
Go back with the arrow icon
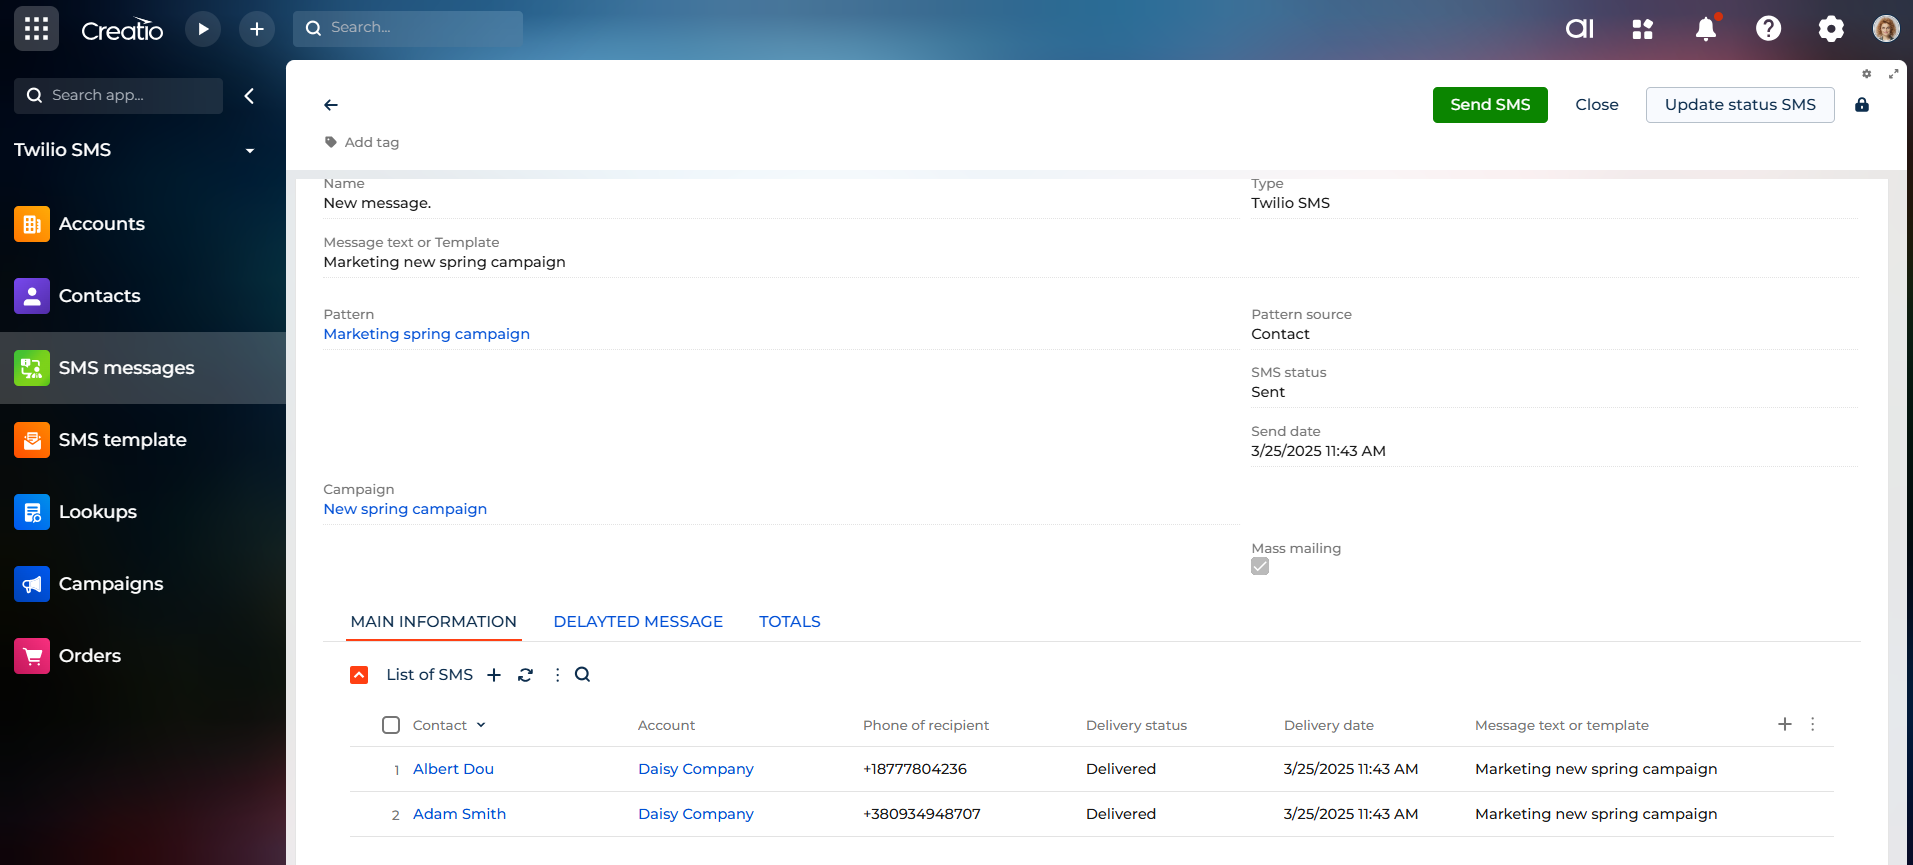tap(331, 105)
